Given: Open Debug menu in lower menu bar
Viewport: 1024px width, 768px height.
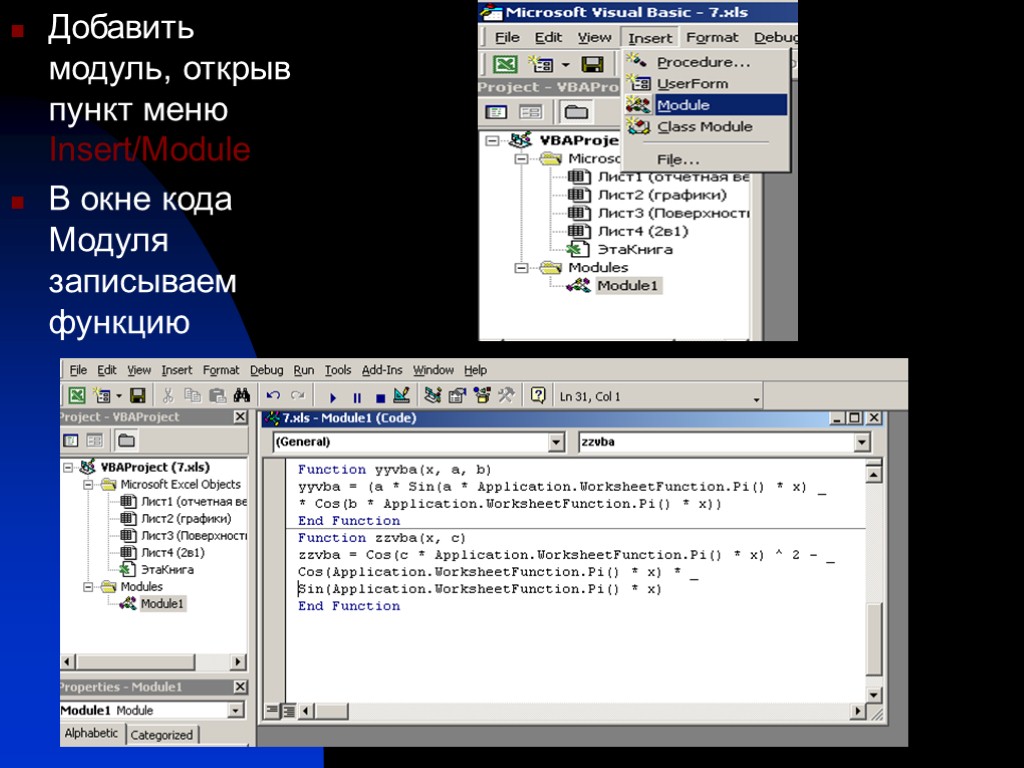Looking at the screenshot, I should coord(266,370).
